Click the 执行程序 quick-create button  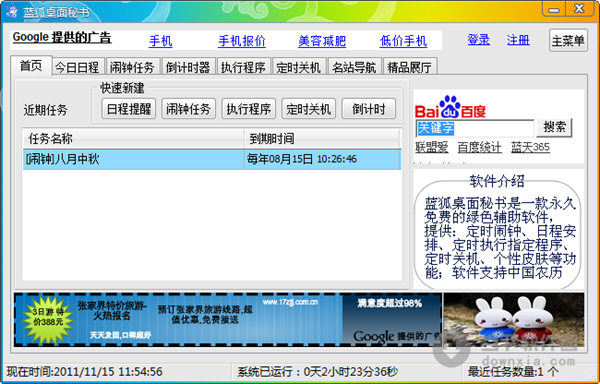249,109
